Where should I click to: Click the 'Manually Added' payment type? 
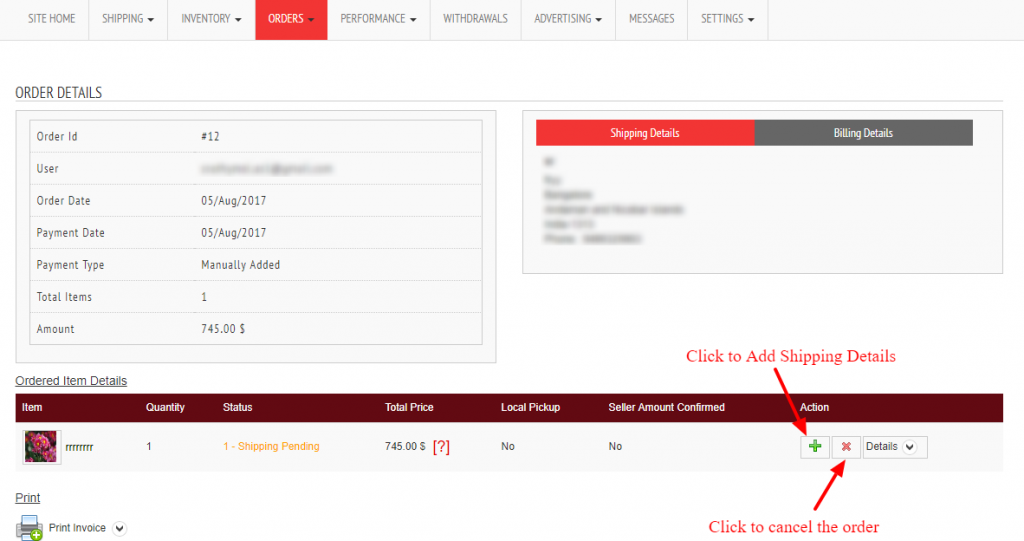240,265
